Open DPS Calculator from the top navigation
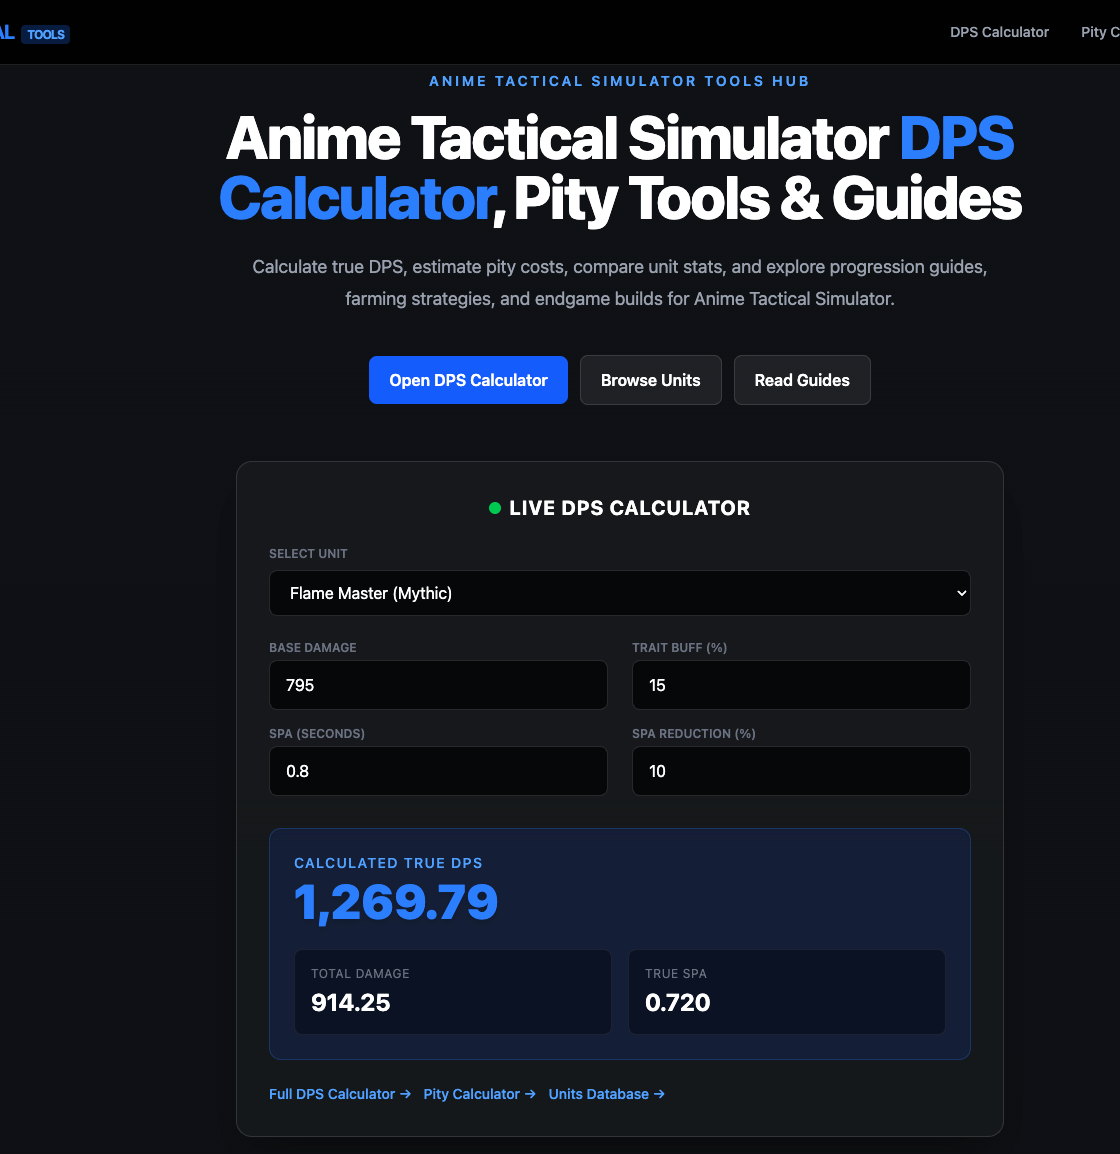 (999, 32)
